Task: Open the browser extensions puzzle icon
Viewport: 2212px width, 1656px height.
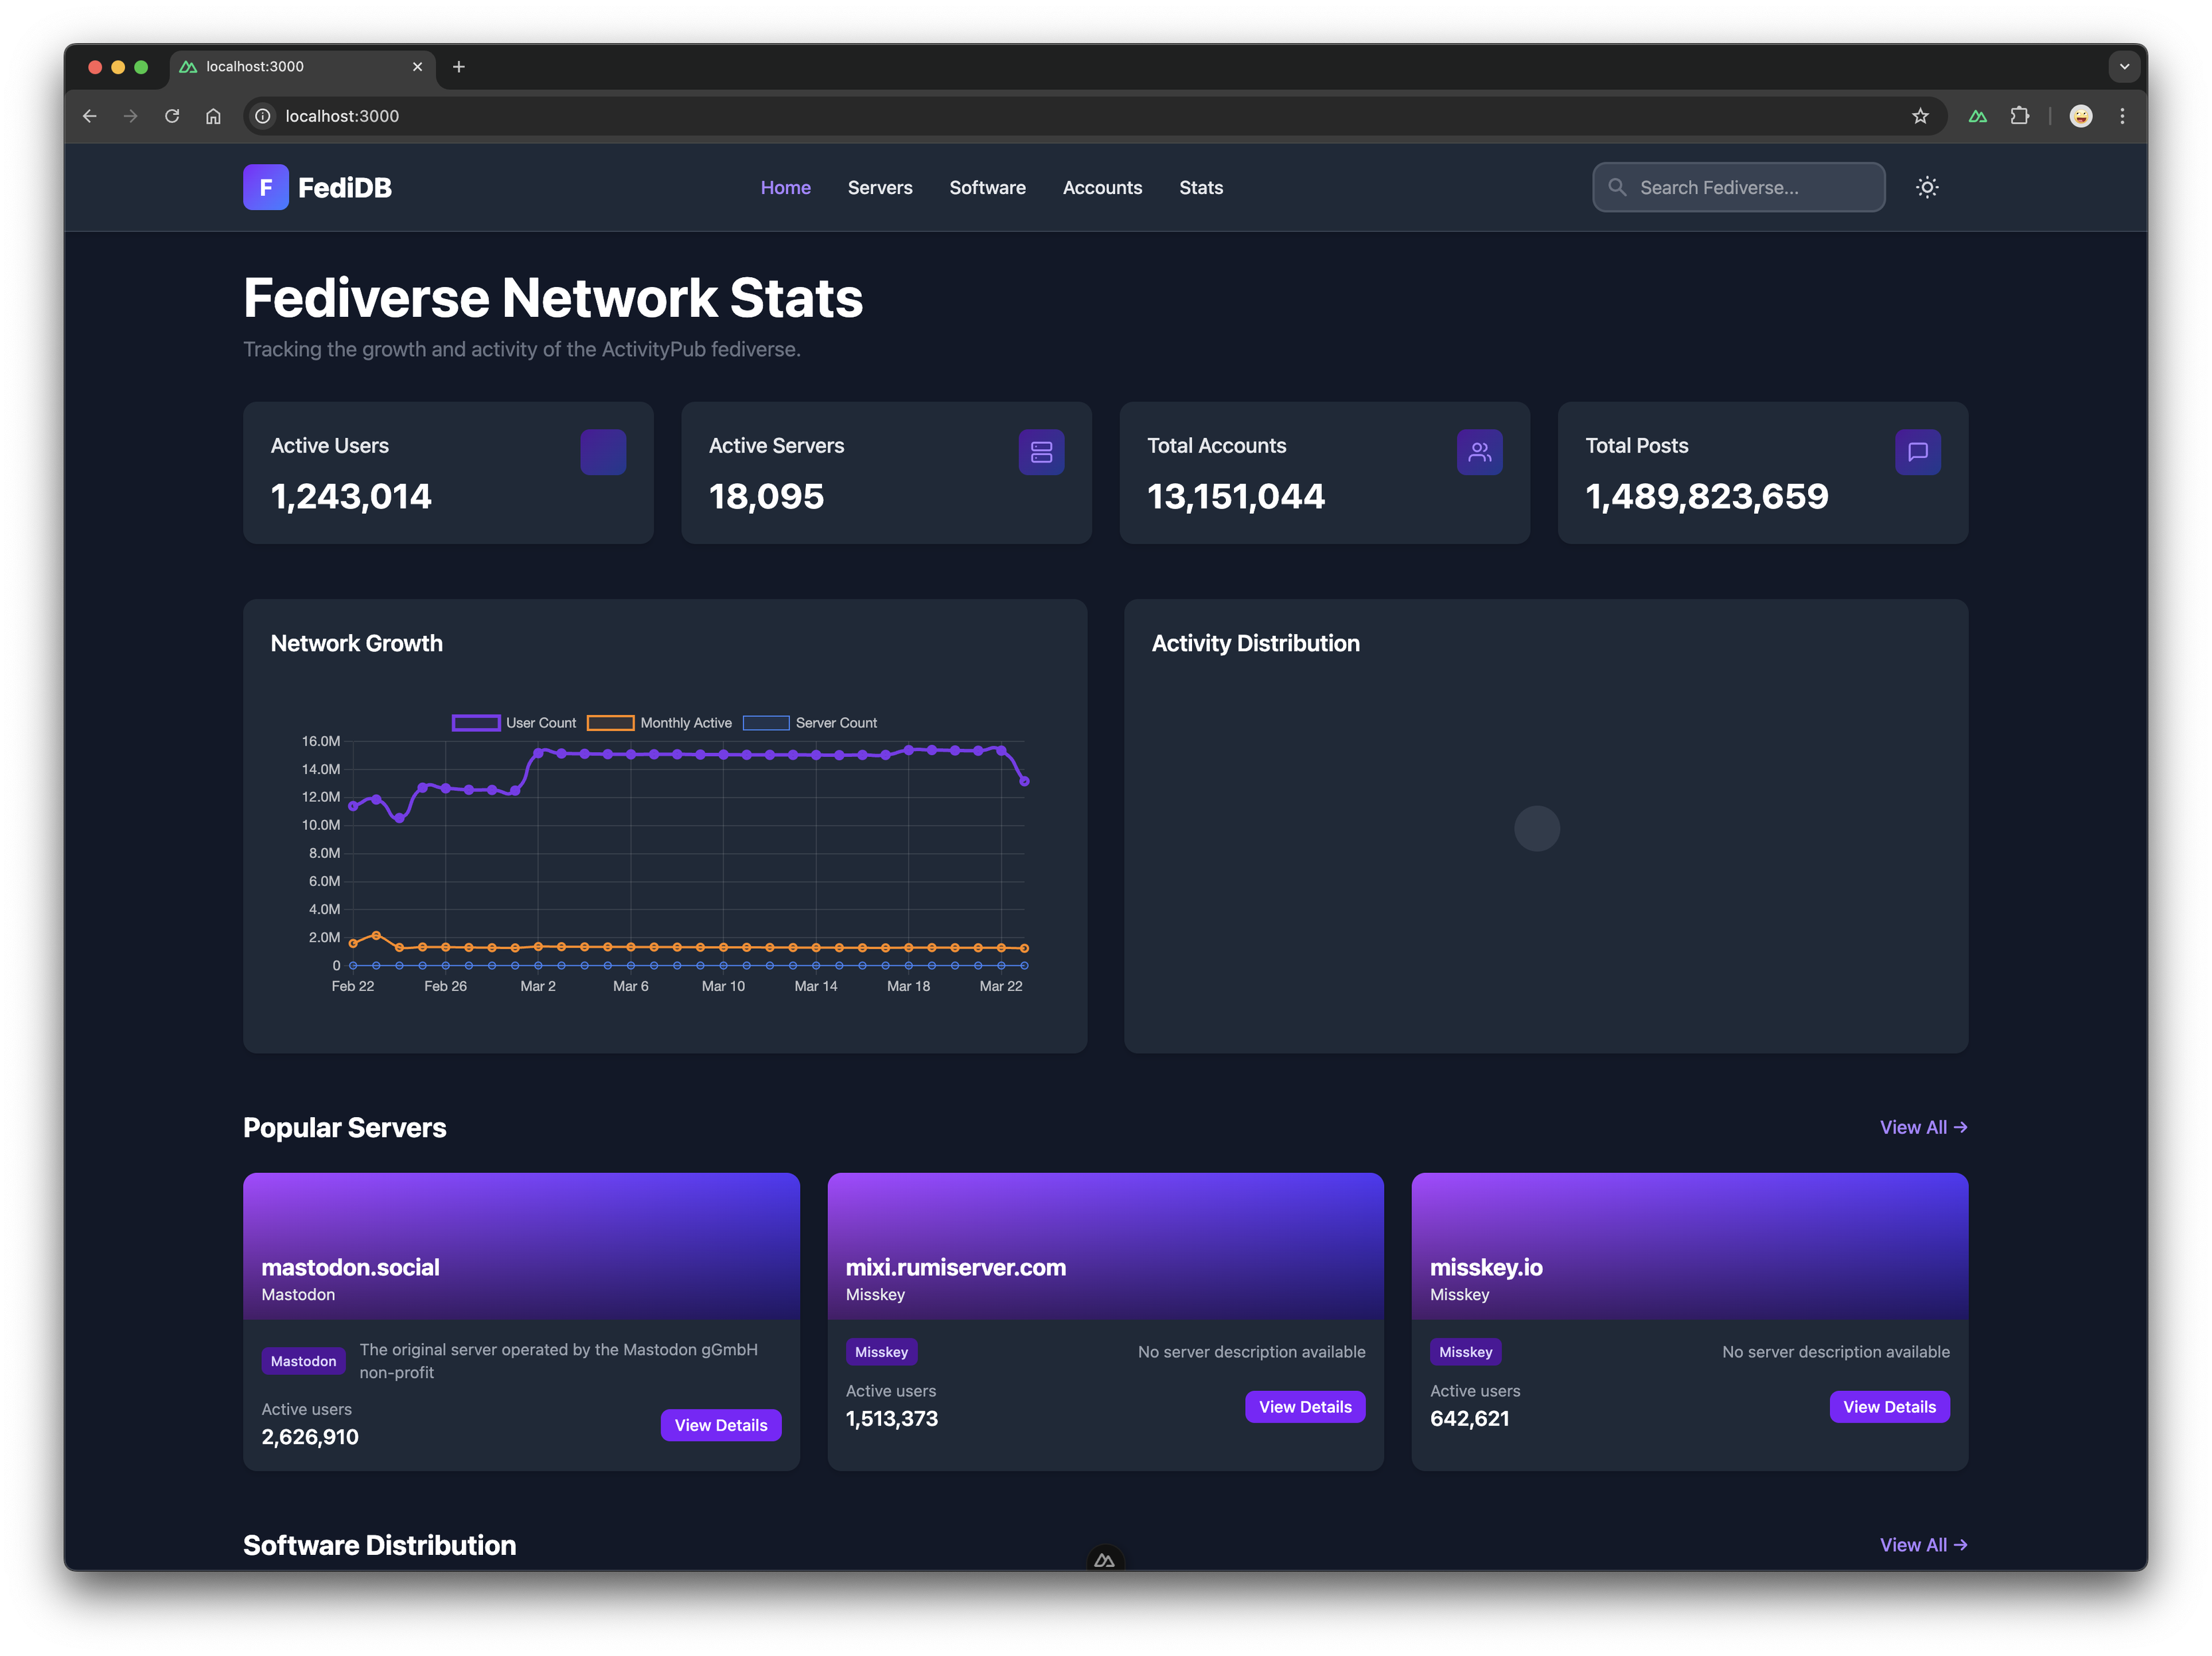Action: point(2020,116)
